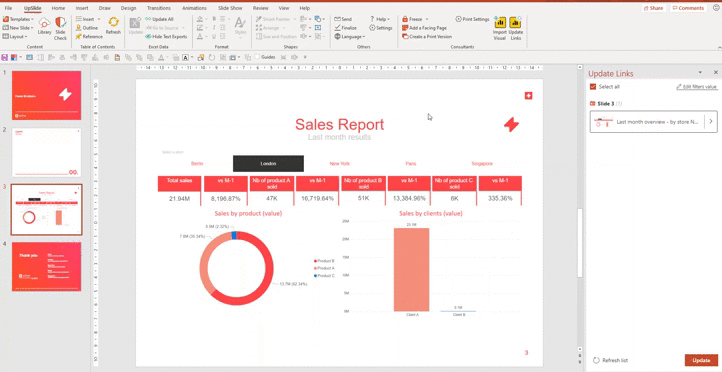Open the Layout dropdown
This screenshot has height=372, width=722.
click(15, 36)
